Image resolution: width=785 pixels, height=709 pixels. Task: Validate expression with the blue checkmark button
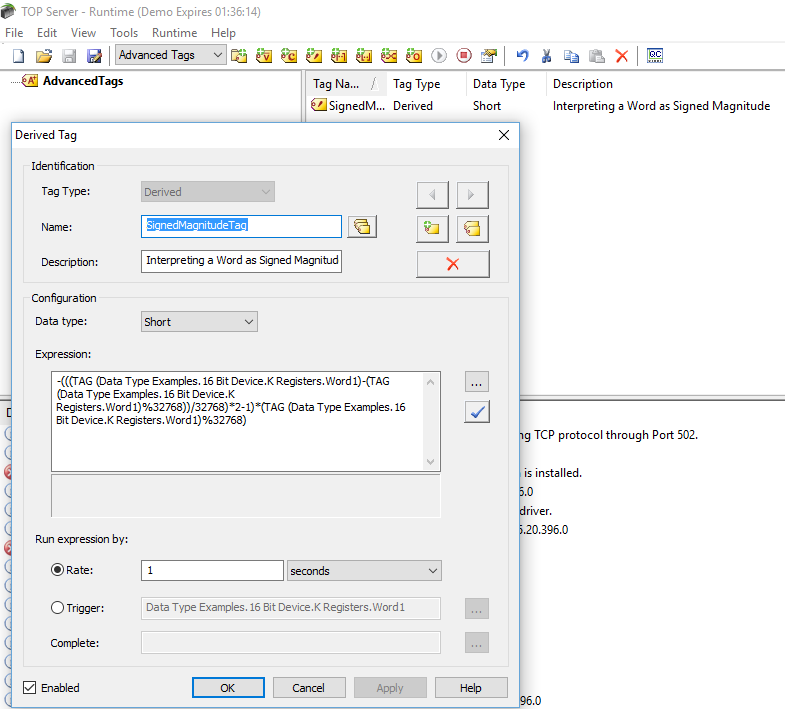[x=477, y=411]
